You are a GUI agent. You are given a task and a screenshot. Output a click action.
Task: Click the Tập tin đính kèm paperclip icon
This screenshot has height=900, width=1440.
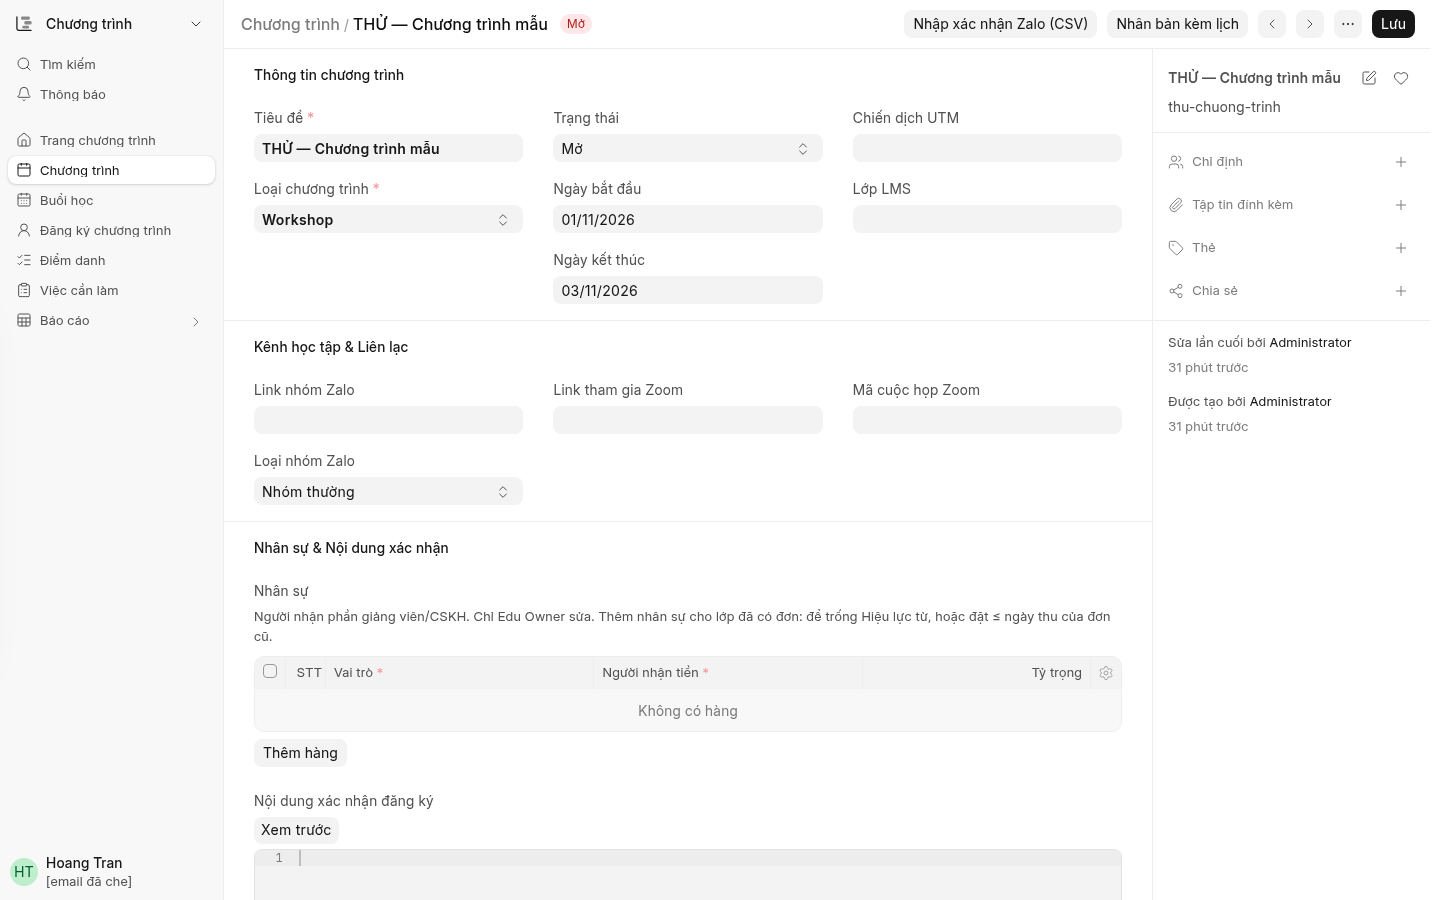click(1176, 205)
